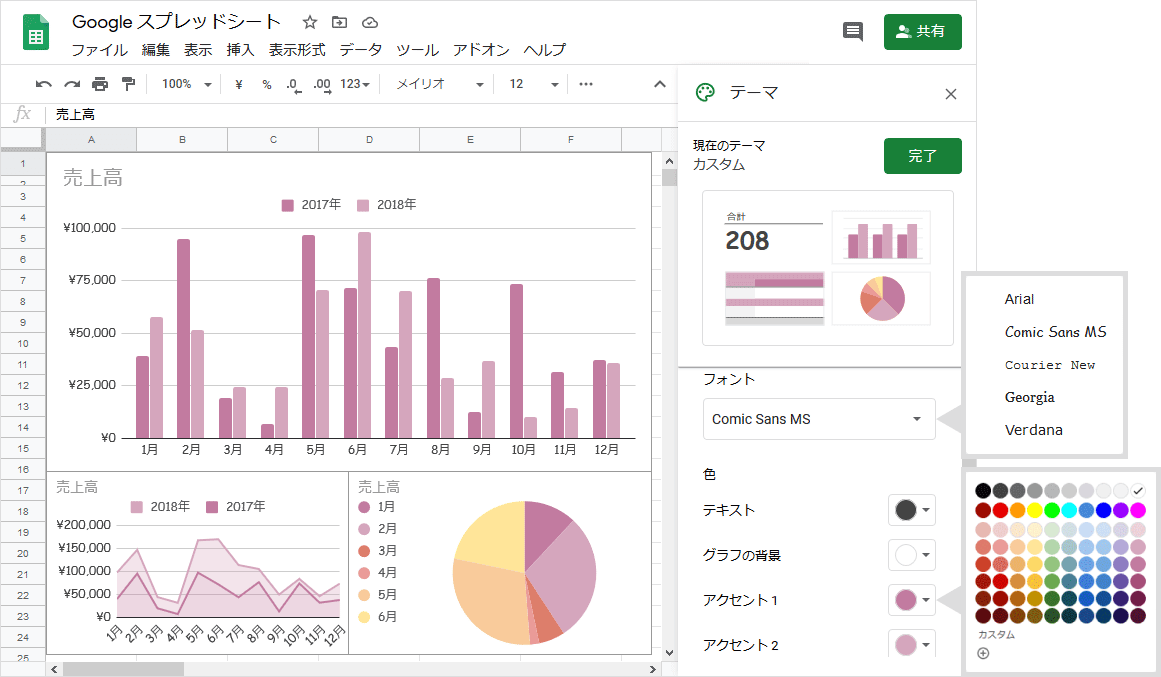Expand the Comic Sans MS font dropdown
This screenshot has width=1161, height=677.
819,419
